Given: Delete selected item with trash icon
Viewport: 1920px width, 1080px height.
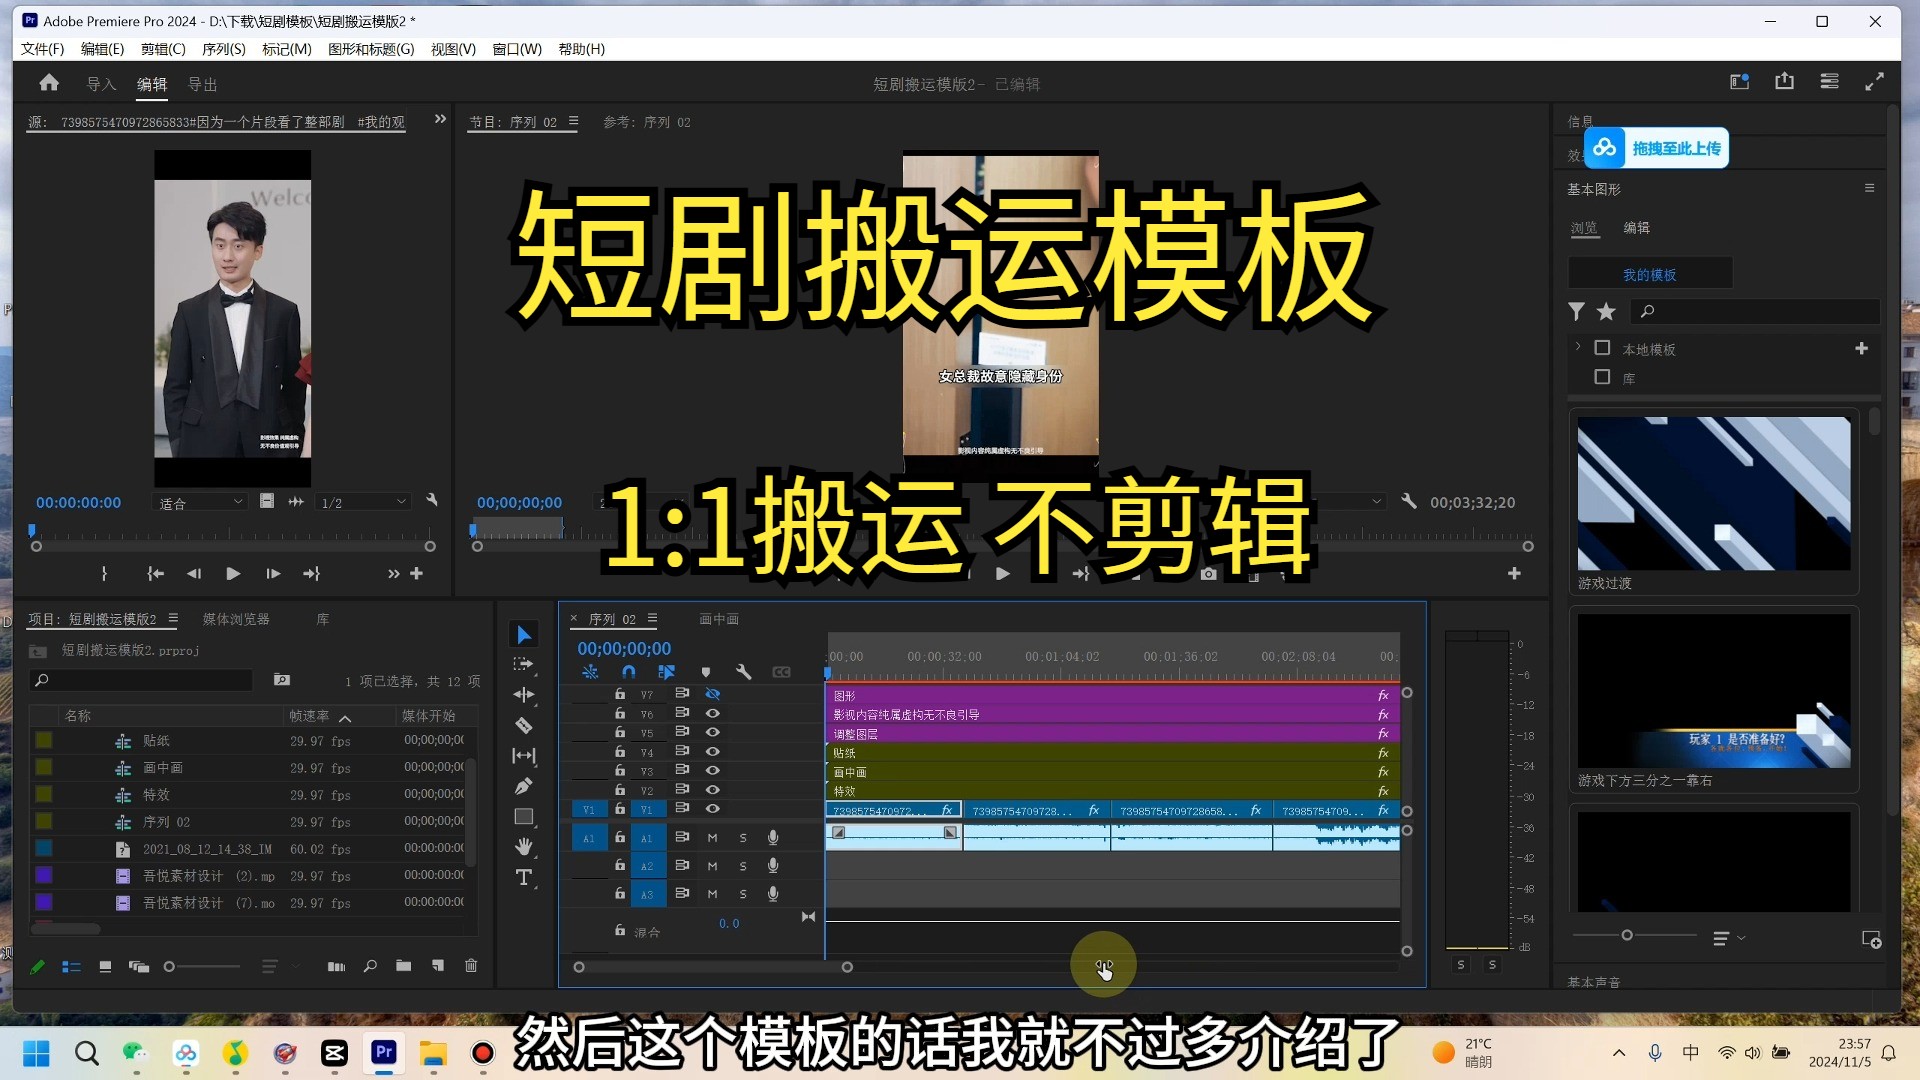Looking at the screenshot, I should click(471, 966).
